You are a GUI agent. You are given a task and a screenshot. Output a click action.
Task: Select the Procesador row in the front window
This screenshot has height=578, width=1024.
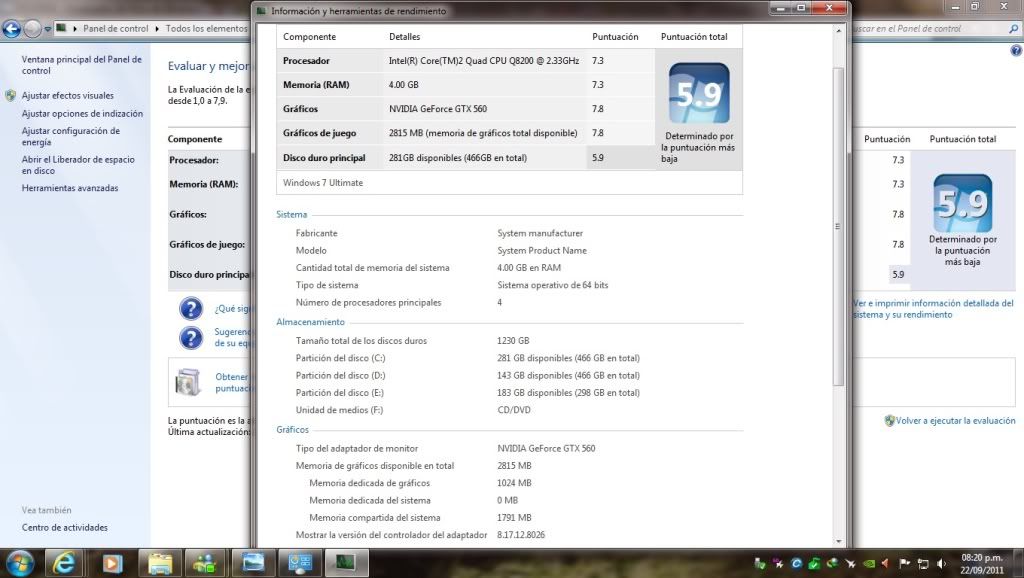coord(466,61)
